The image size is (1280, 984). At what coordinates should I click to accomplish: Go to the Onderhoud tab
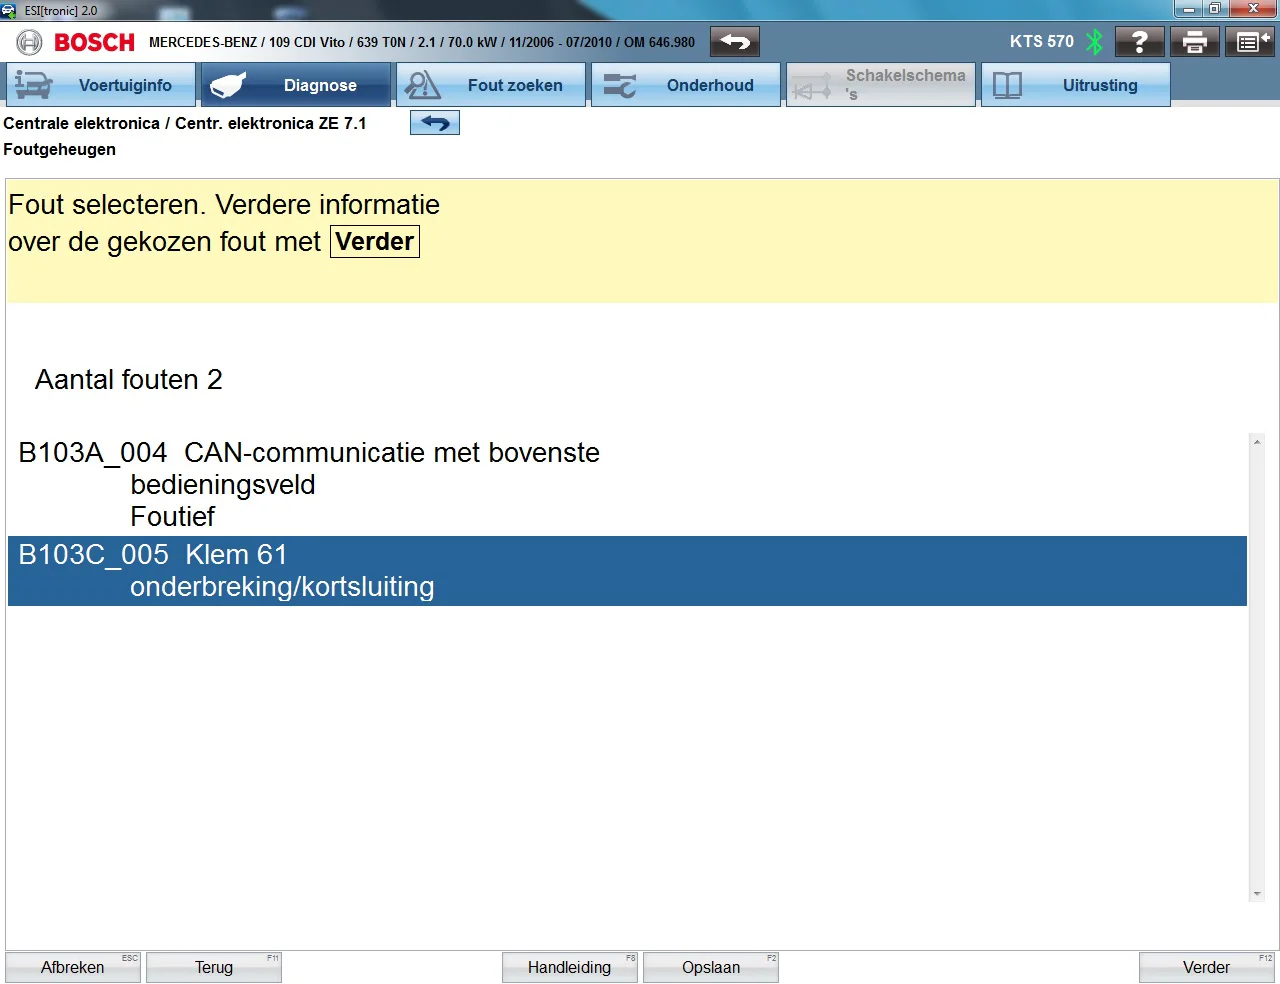(x=686, y=85)
